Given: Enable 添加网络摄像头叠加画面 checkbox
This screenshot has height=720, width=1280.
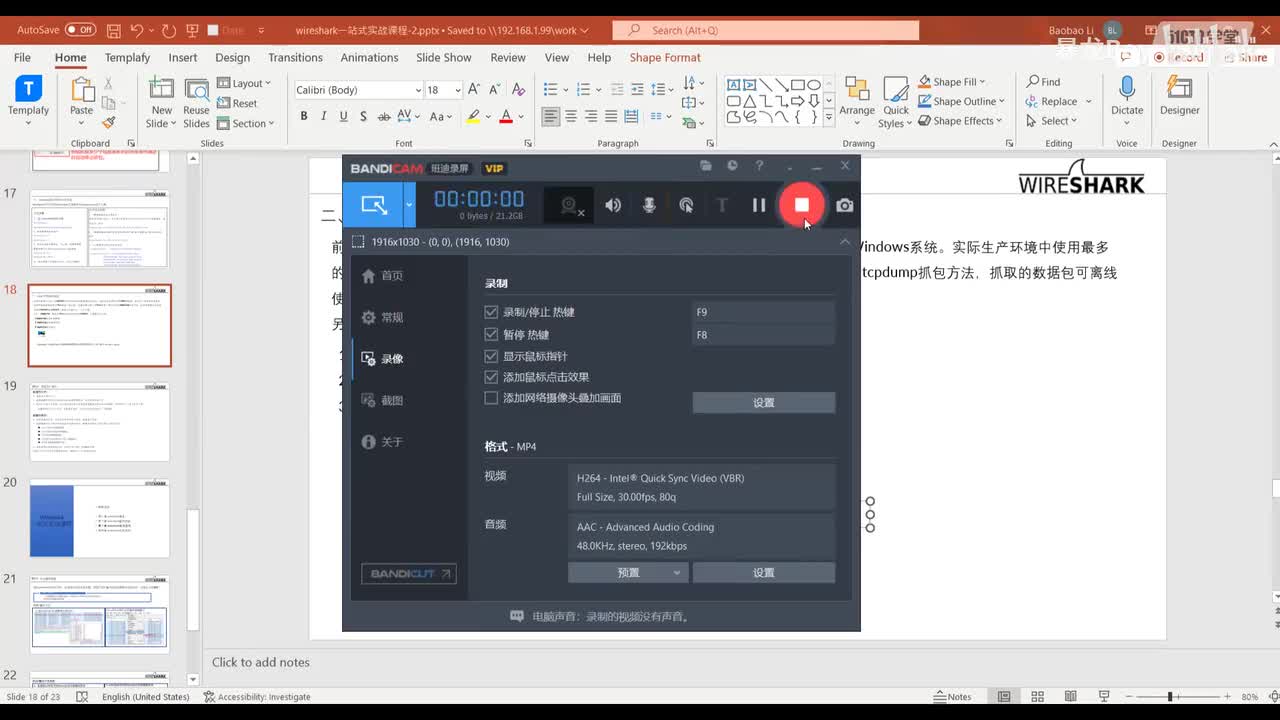Looking at the screenshot, I should [x=491, y=398].
